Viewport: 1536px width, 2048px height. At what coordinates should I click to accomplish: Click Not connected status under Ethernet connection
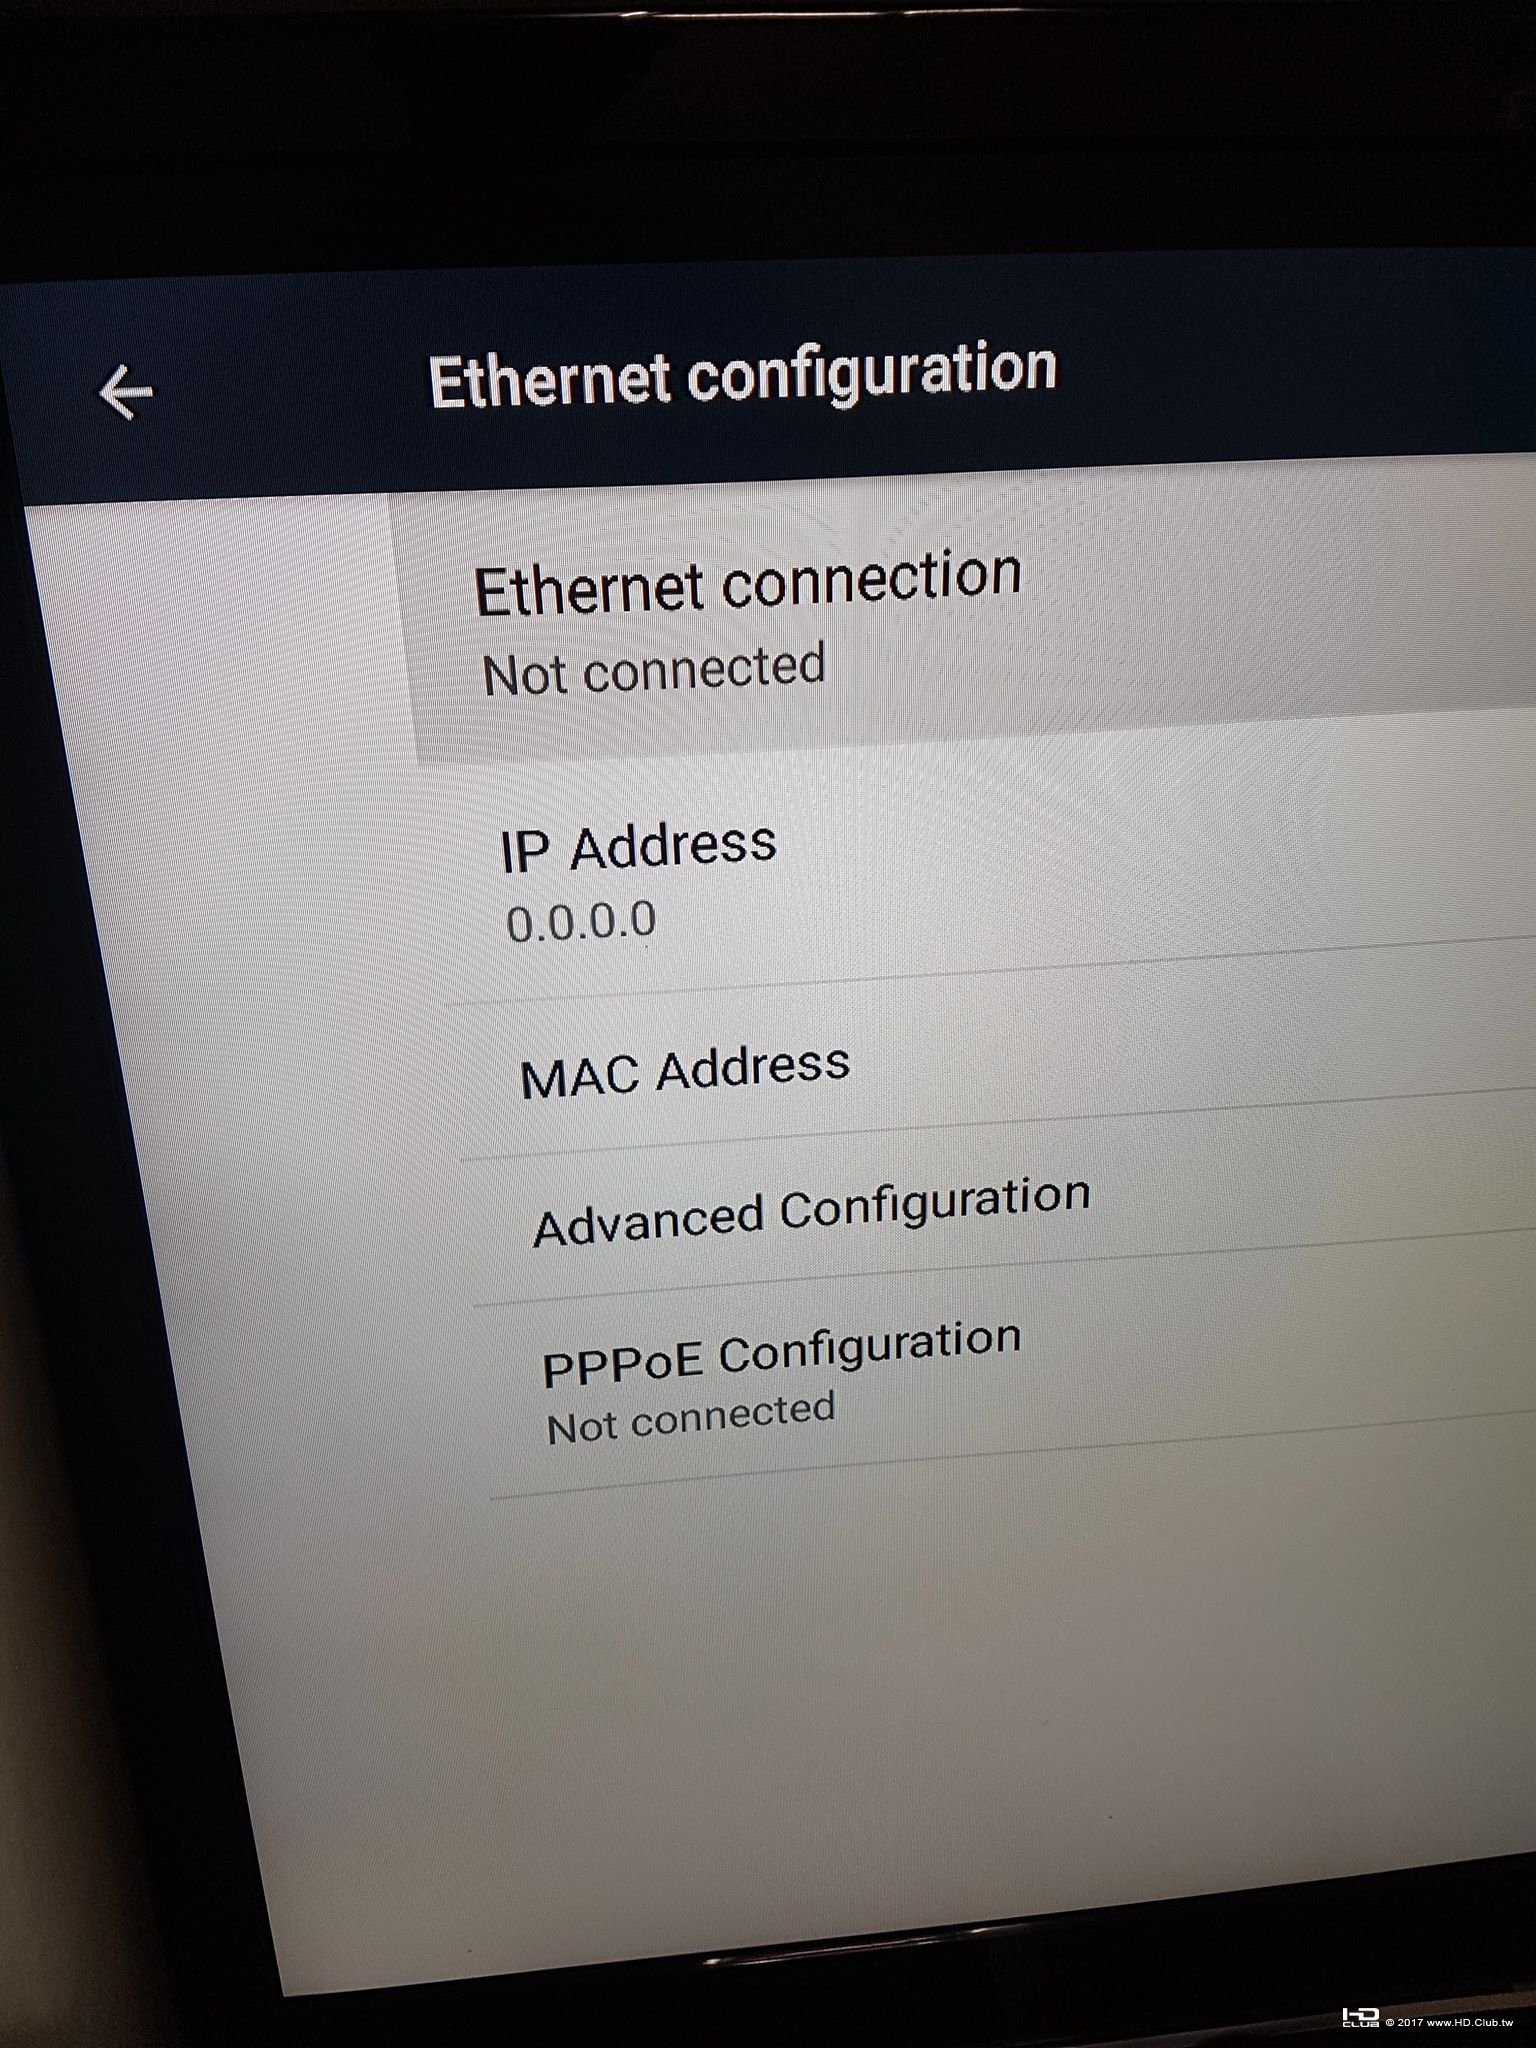click(x=654, y=670)
